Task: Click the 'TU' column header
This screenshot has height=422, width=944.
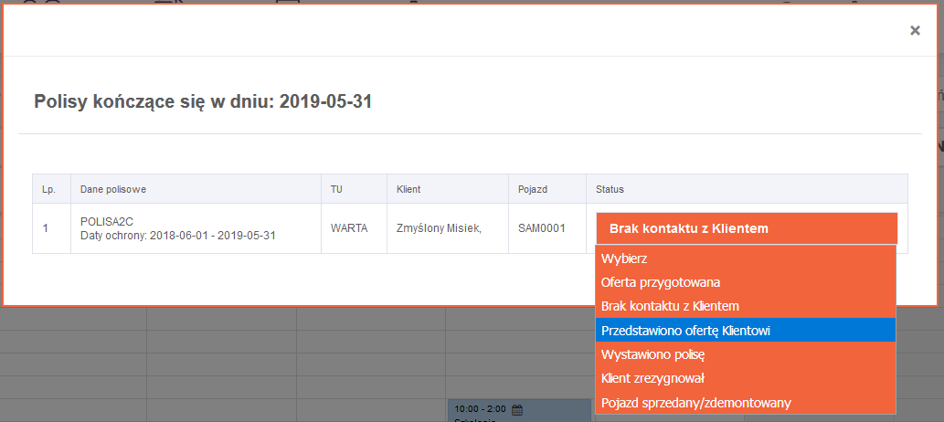Action: (x=336, y=189)
